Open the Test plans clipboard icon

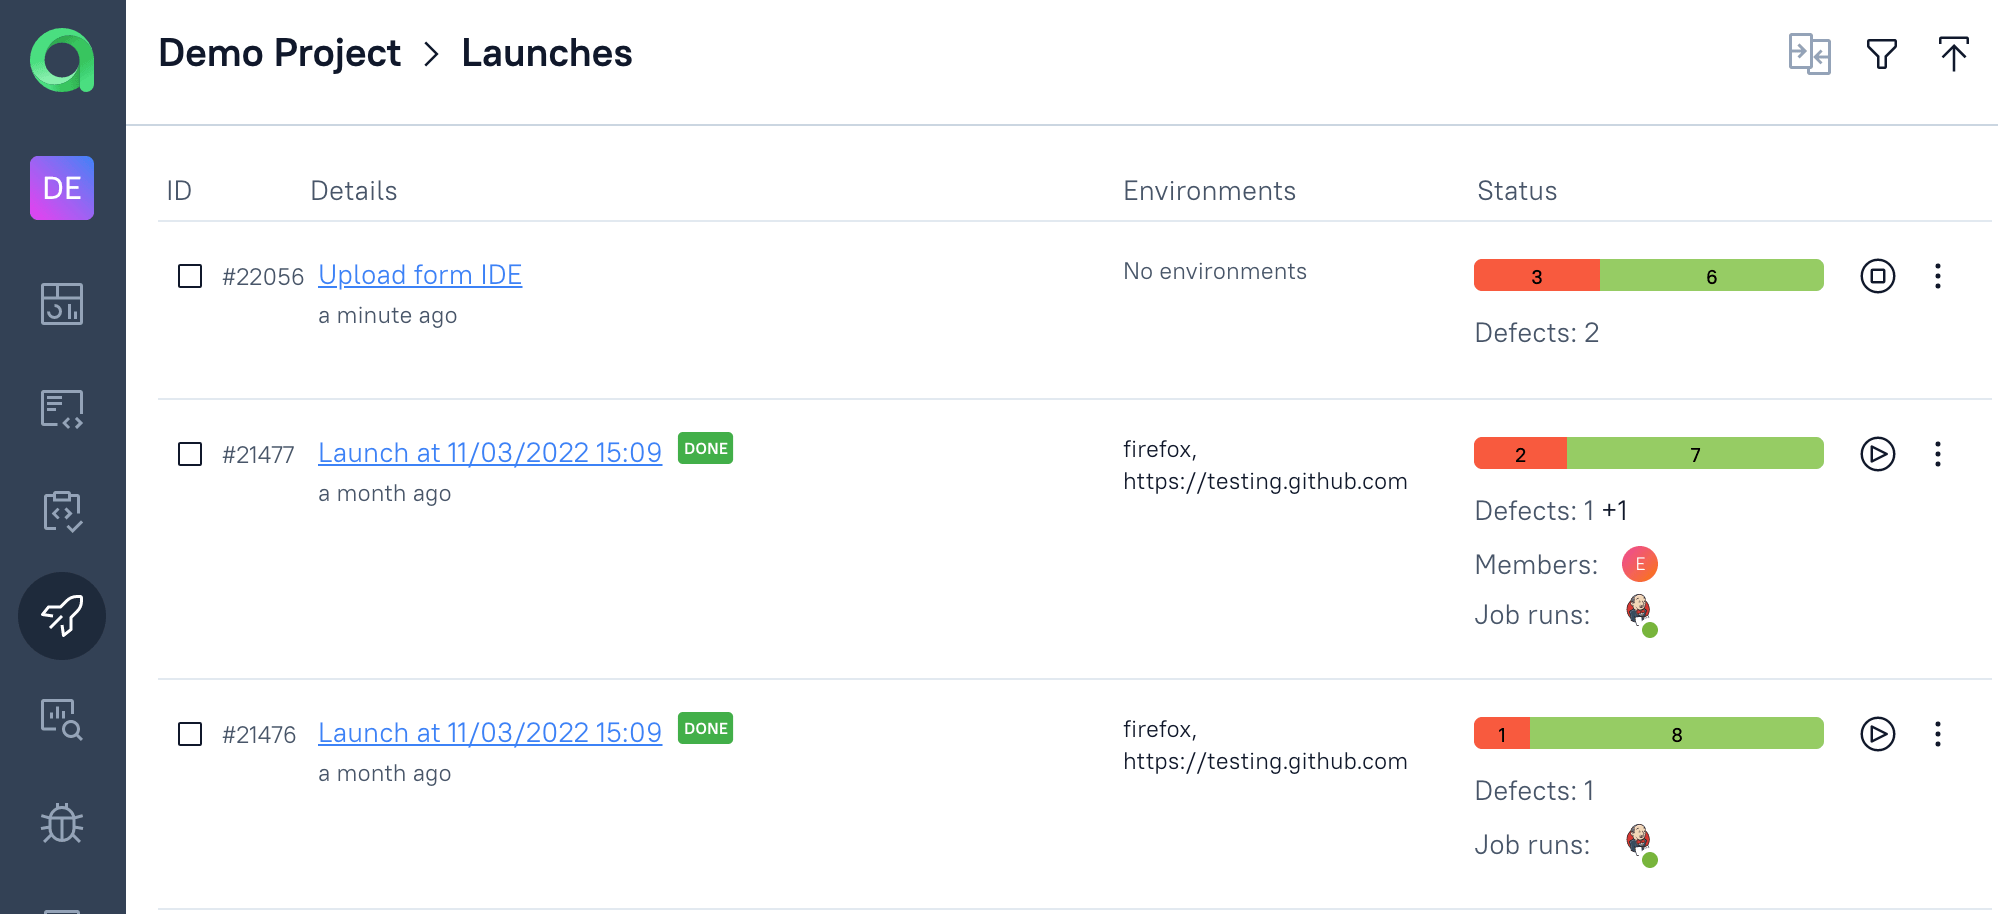click(x=62, y=512)
